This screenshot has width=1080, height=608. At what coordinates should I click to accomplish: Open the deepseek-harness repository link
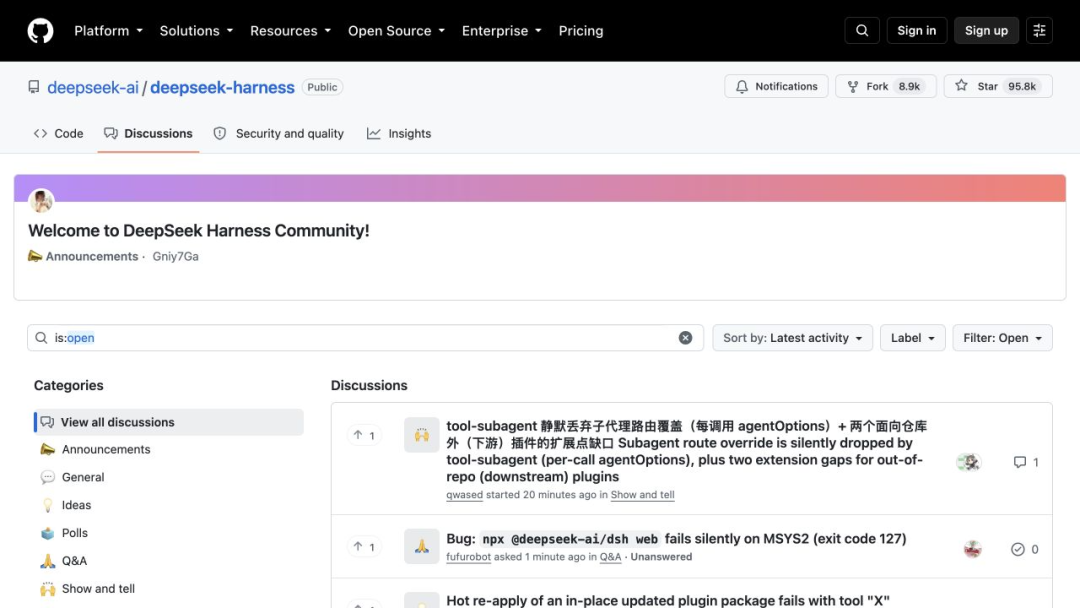(x=222, y=87)
